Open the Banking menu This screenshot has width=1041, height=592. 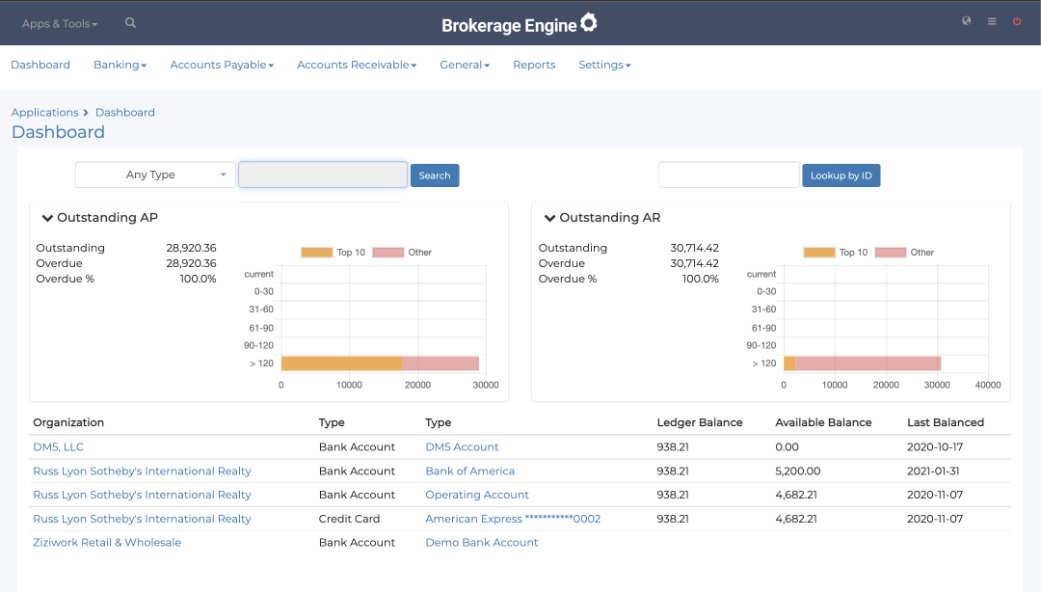coord(120,65)
